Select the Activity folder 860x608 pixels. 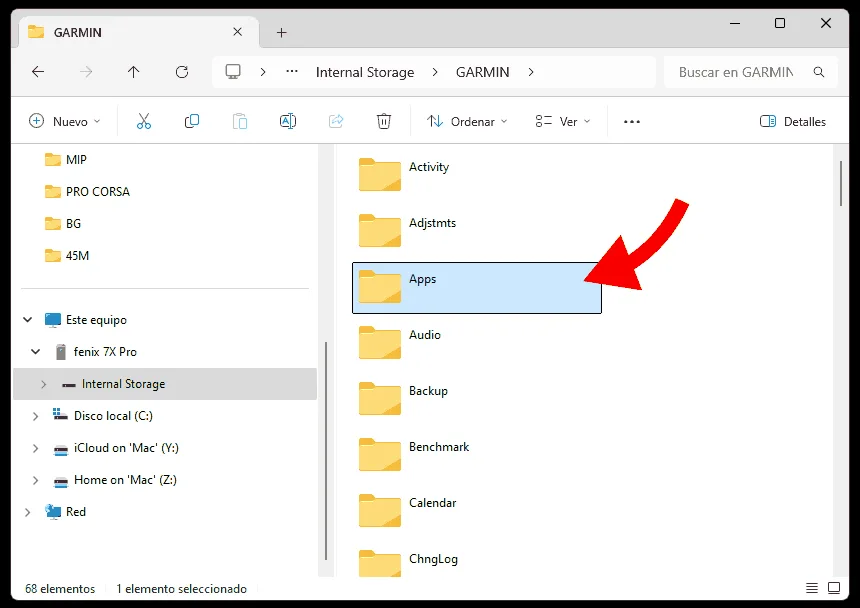click(x=477, y=175)
